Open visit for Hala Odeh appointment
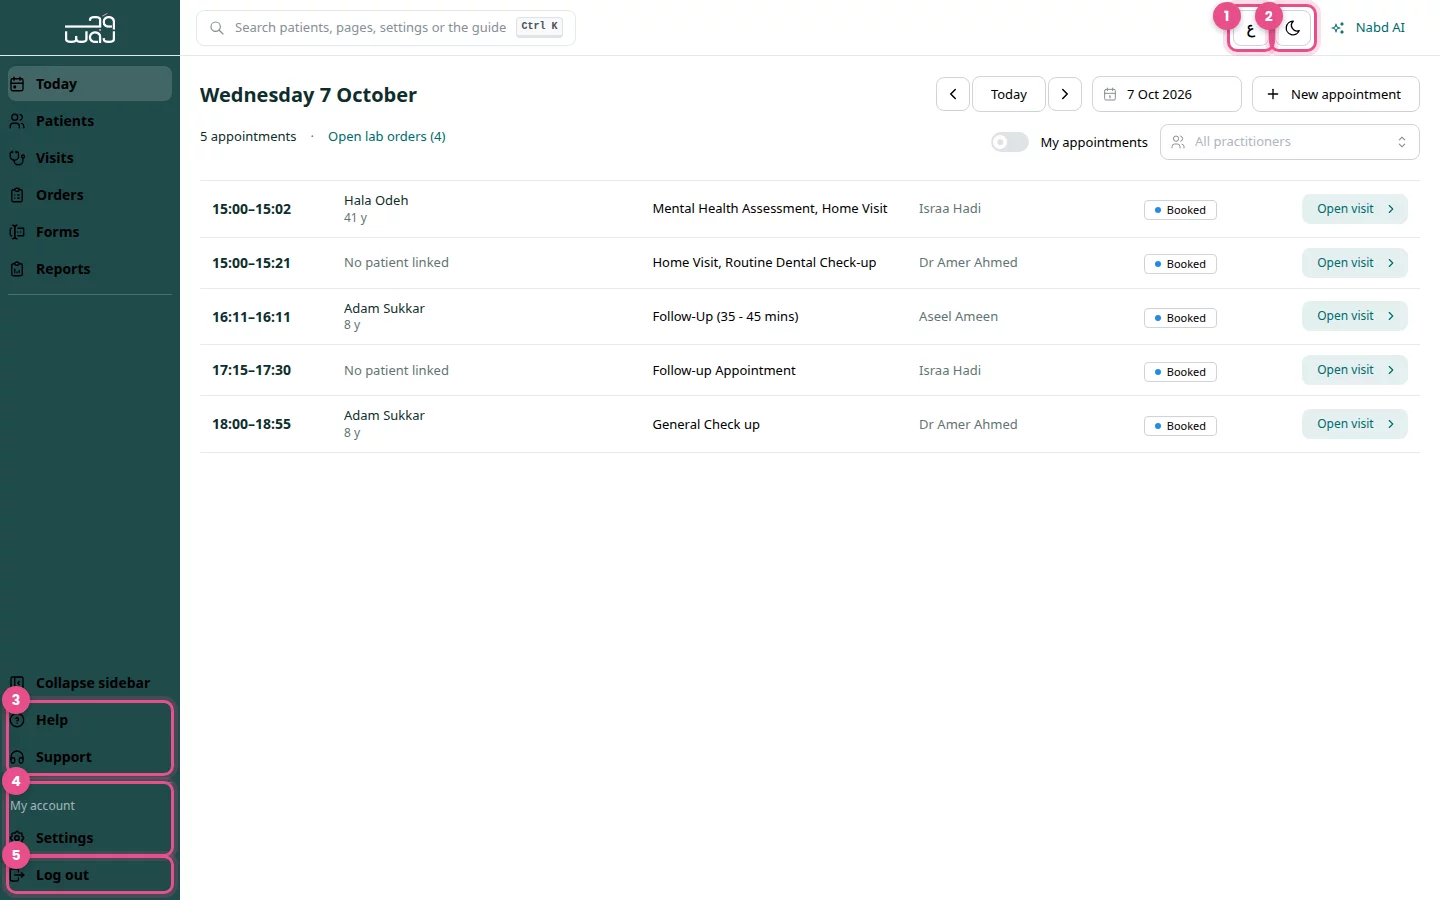The width and height of the screenshot is (1440, 900). pos(1354,209)
